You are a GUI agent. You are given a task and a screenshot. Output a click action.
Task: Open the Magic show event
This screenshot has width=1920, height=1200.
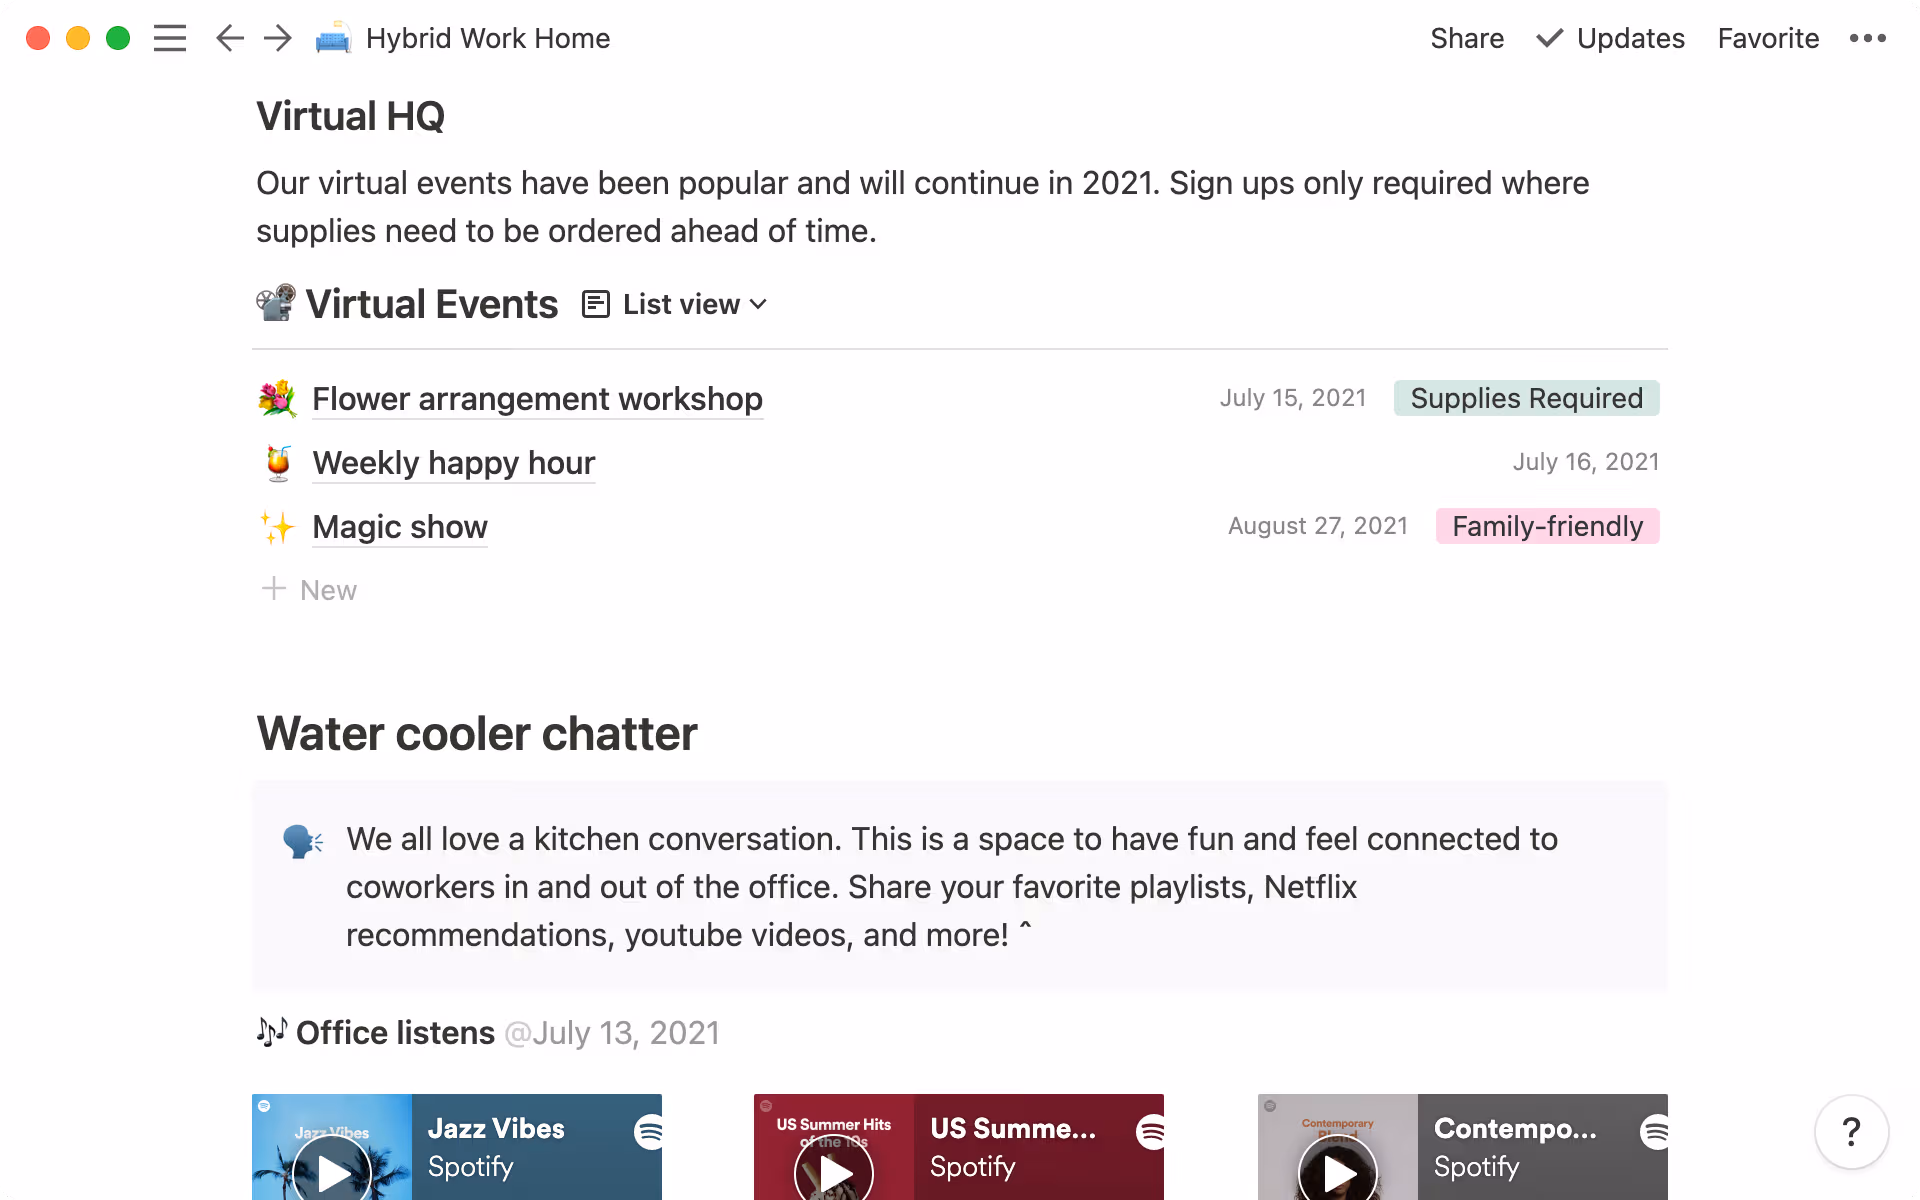point(399,527)
